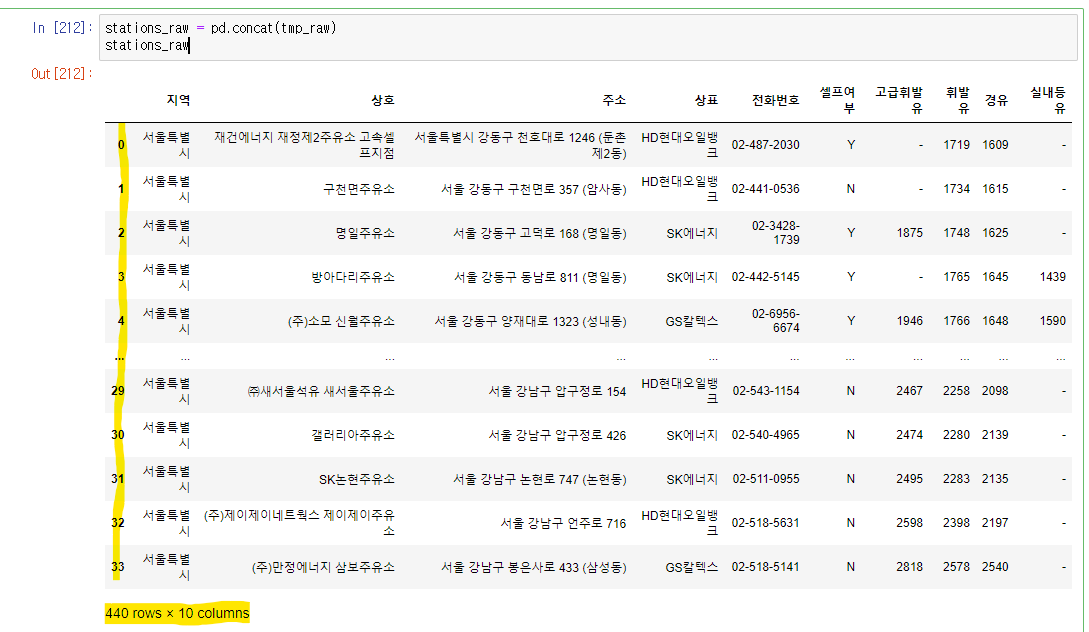1089x632 pixels.
Task: Click address 서울 강동구 고덕로 168 (명일동)
Action: 540,233
